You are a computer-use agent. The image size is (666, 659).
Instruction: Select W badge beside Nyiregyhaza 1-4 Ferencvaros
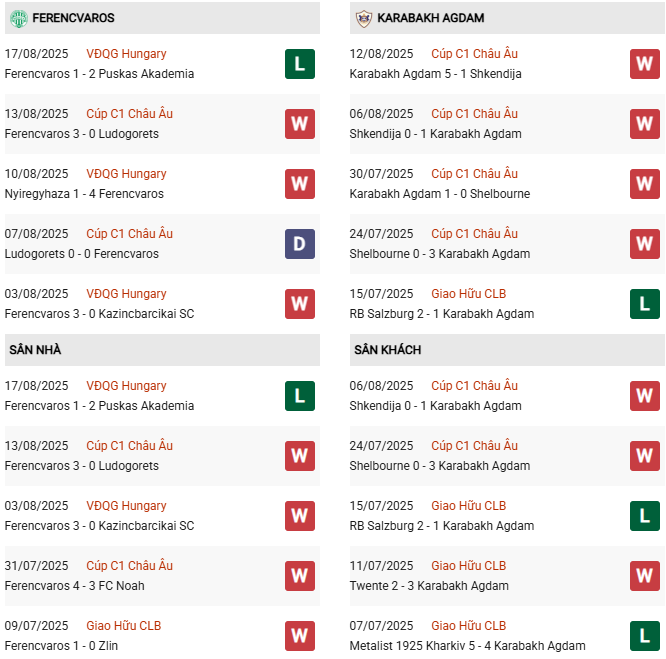[300, 184]
